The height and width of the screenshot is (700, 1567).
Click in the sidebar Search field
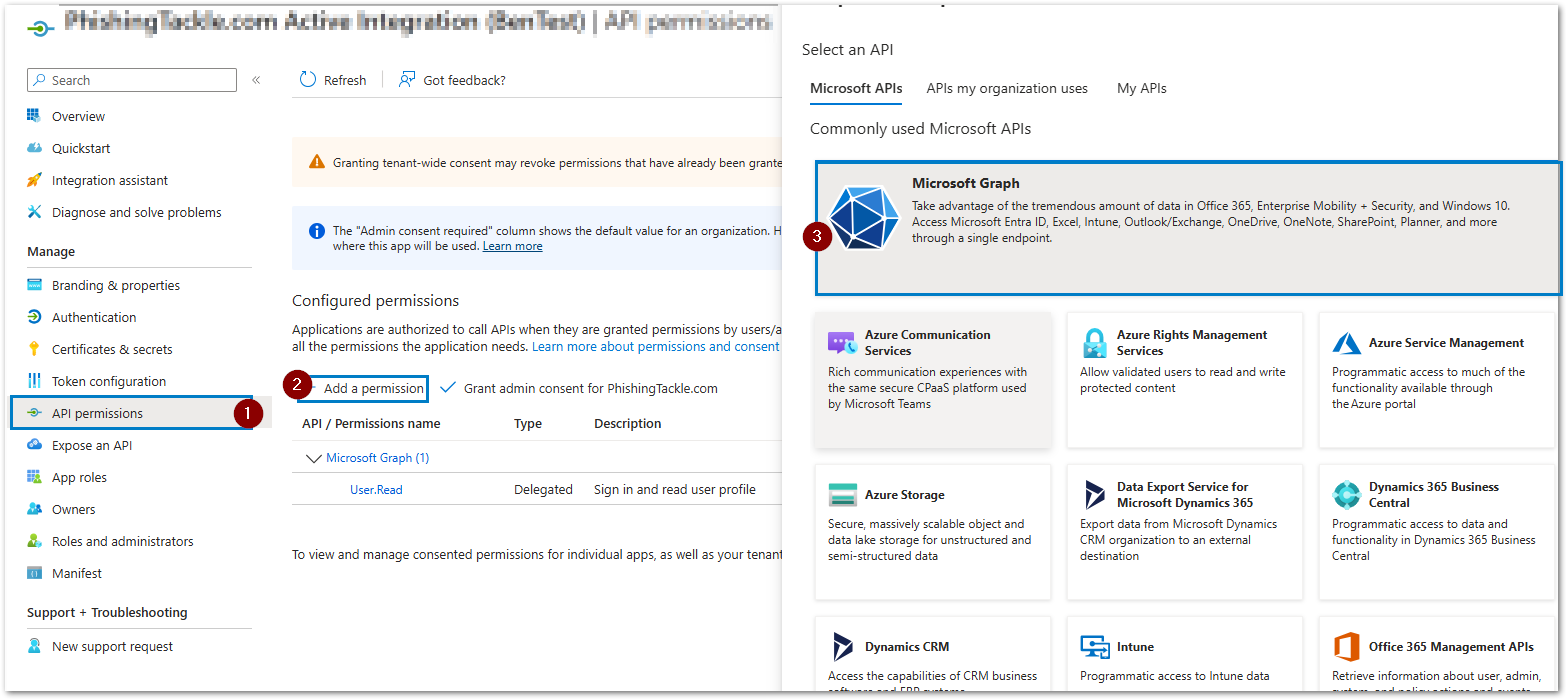(x=132, y=80)
